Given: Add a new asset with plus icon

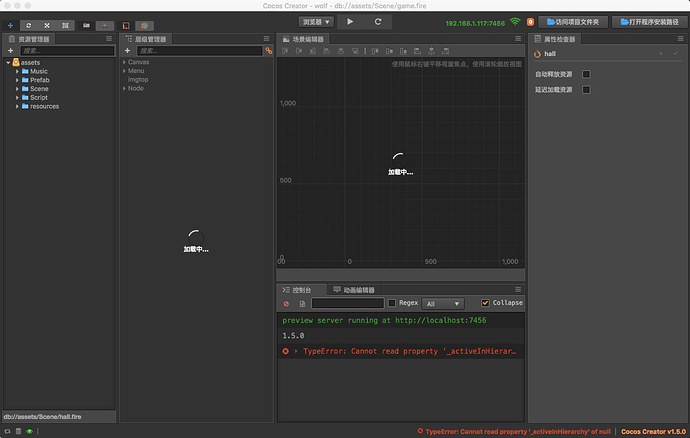Looking at the screenshot, I should click(x=11, y=51).
